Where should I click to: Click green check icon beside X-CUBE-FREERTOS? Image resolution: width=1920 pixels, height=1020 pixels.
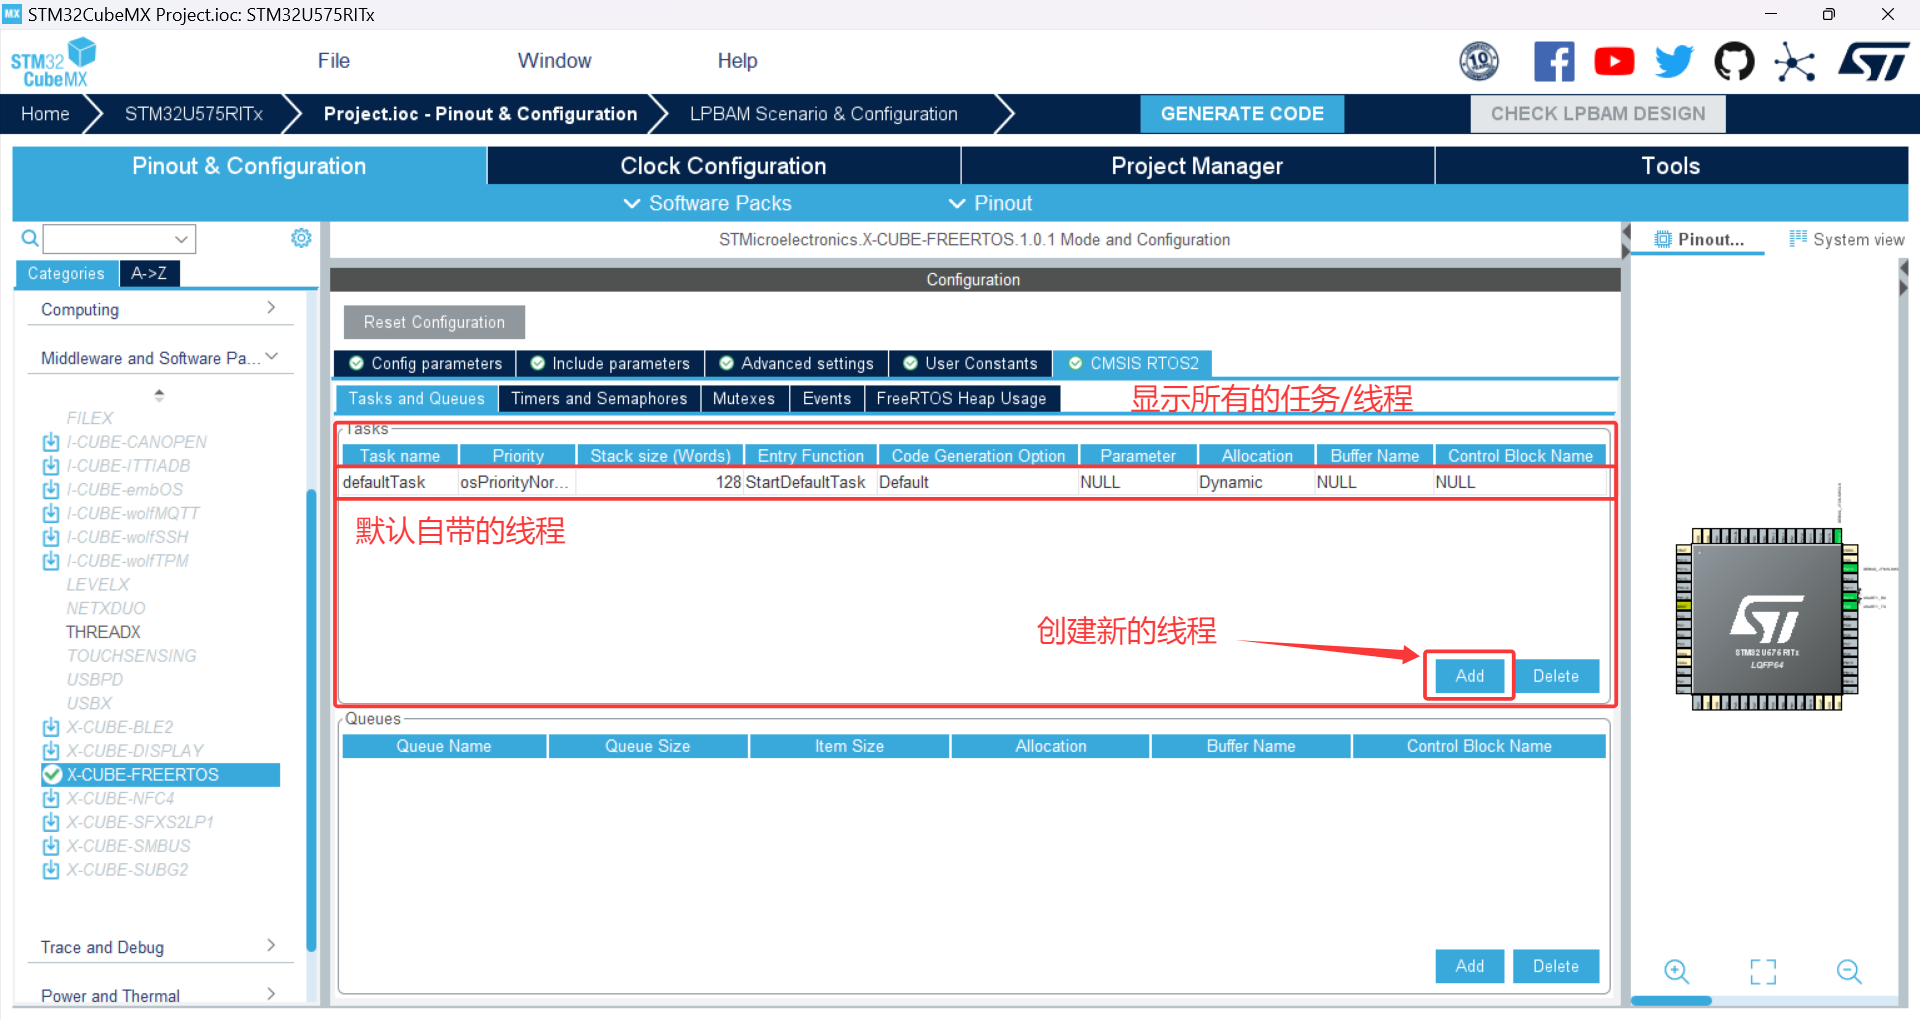(x=52, y=775)
